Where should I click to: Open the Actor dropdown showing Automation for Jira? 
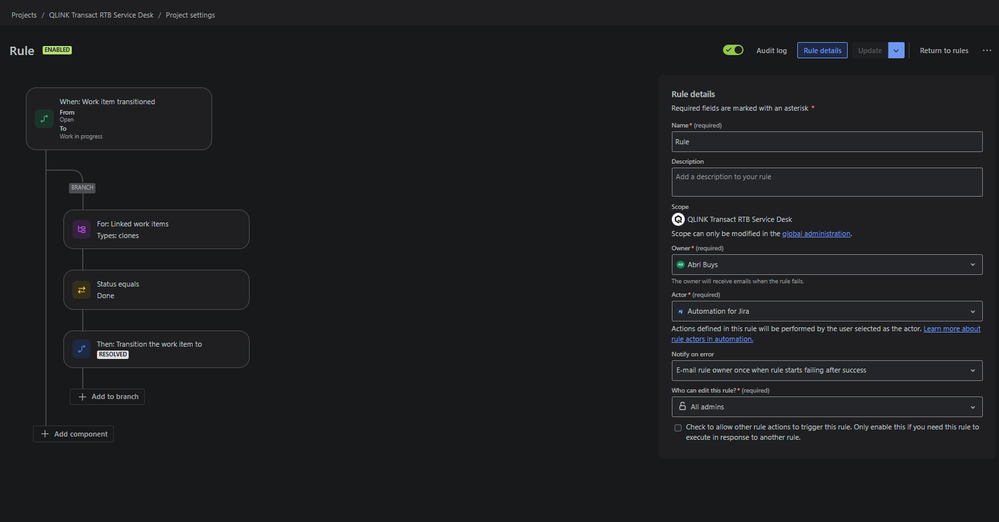click(827, 311)
